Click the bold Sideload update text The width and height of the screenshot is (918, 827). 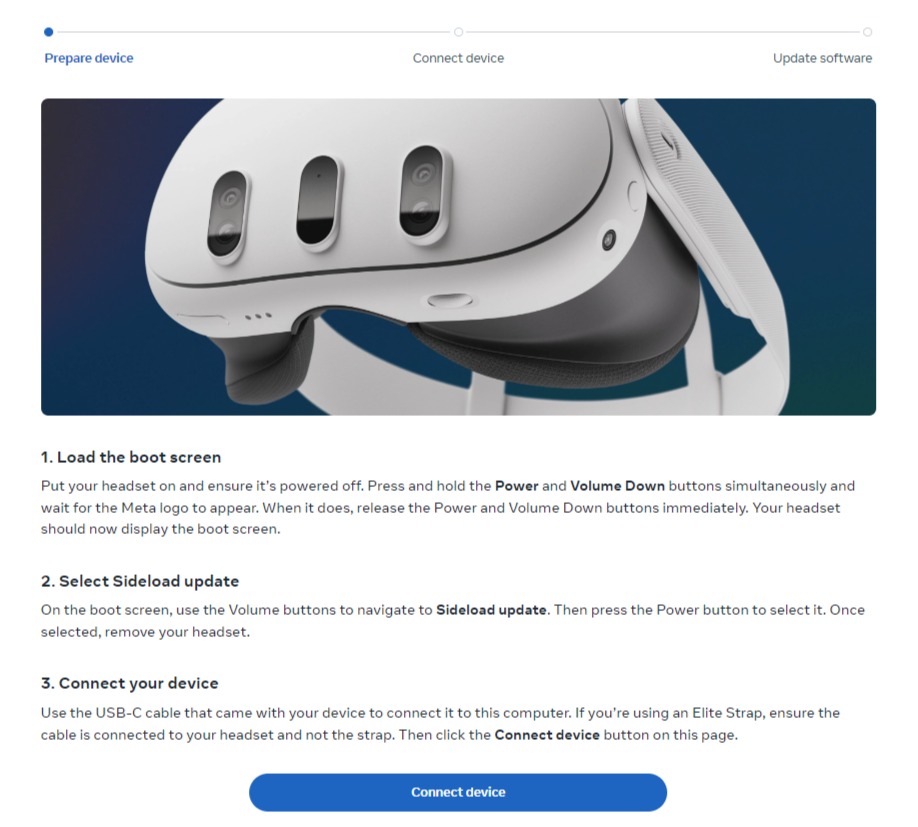coord(491,610)
